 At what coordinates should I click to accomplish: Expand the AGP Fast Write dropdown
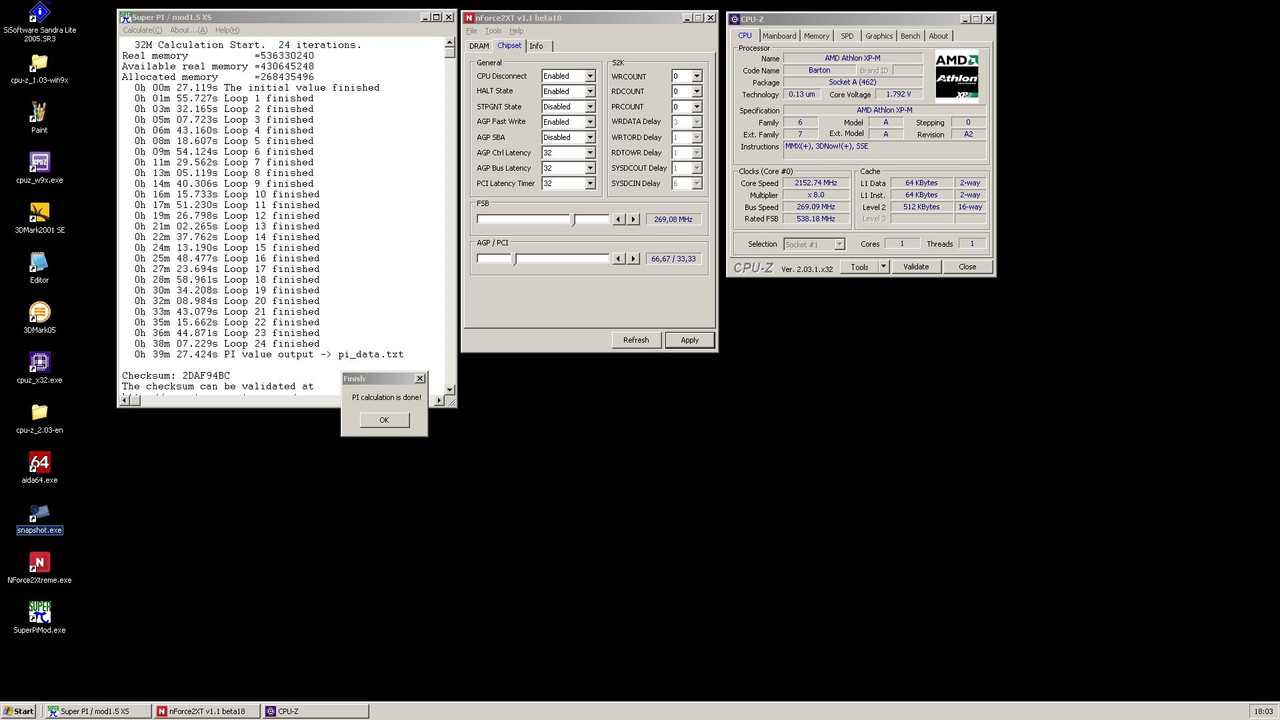coord(590,122)
